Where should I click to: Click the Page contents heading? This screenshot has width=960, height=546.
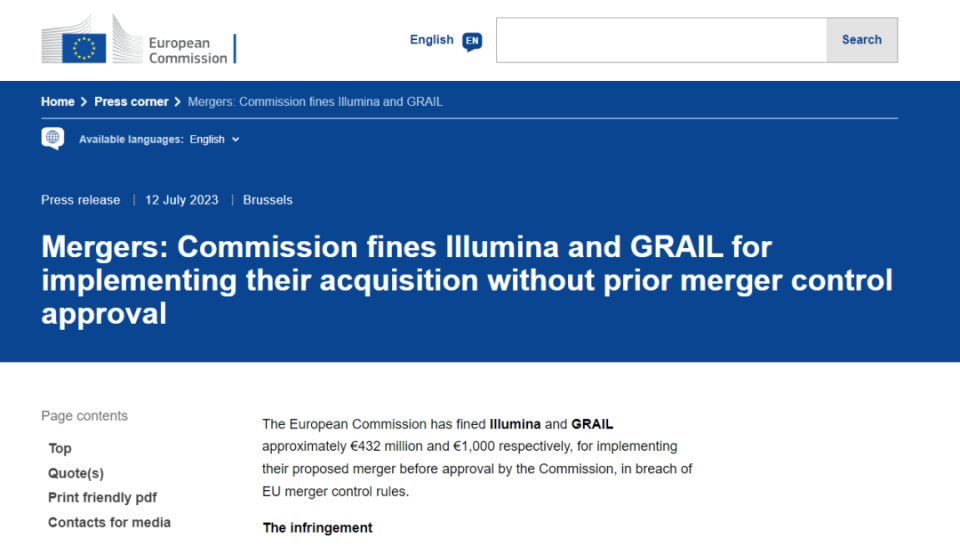[x=84, y=416]
